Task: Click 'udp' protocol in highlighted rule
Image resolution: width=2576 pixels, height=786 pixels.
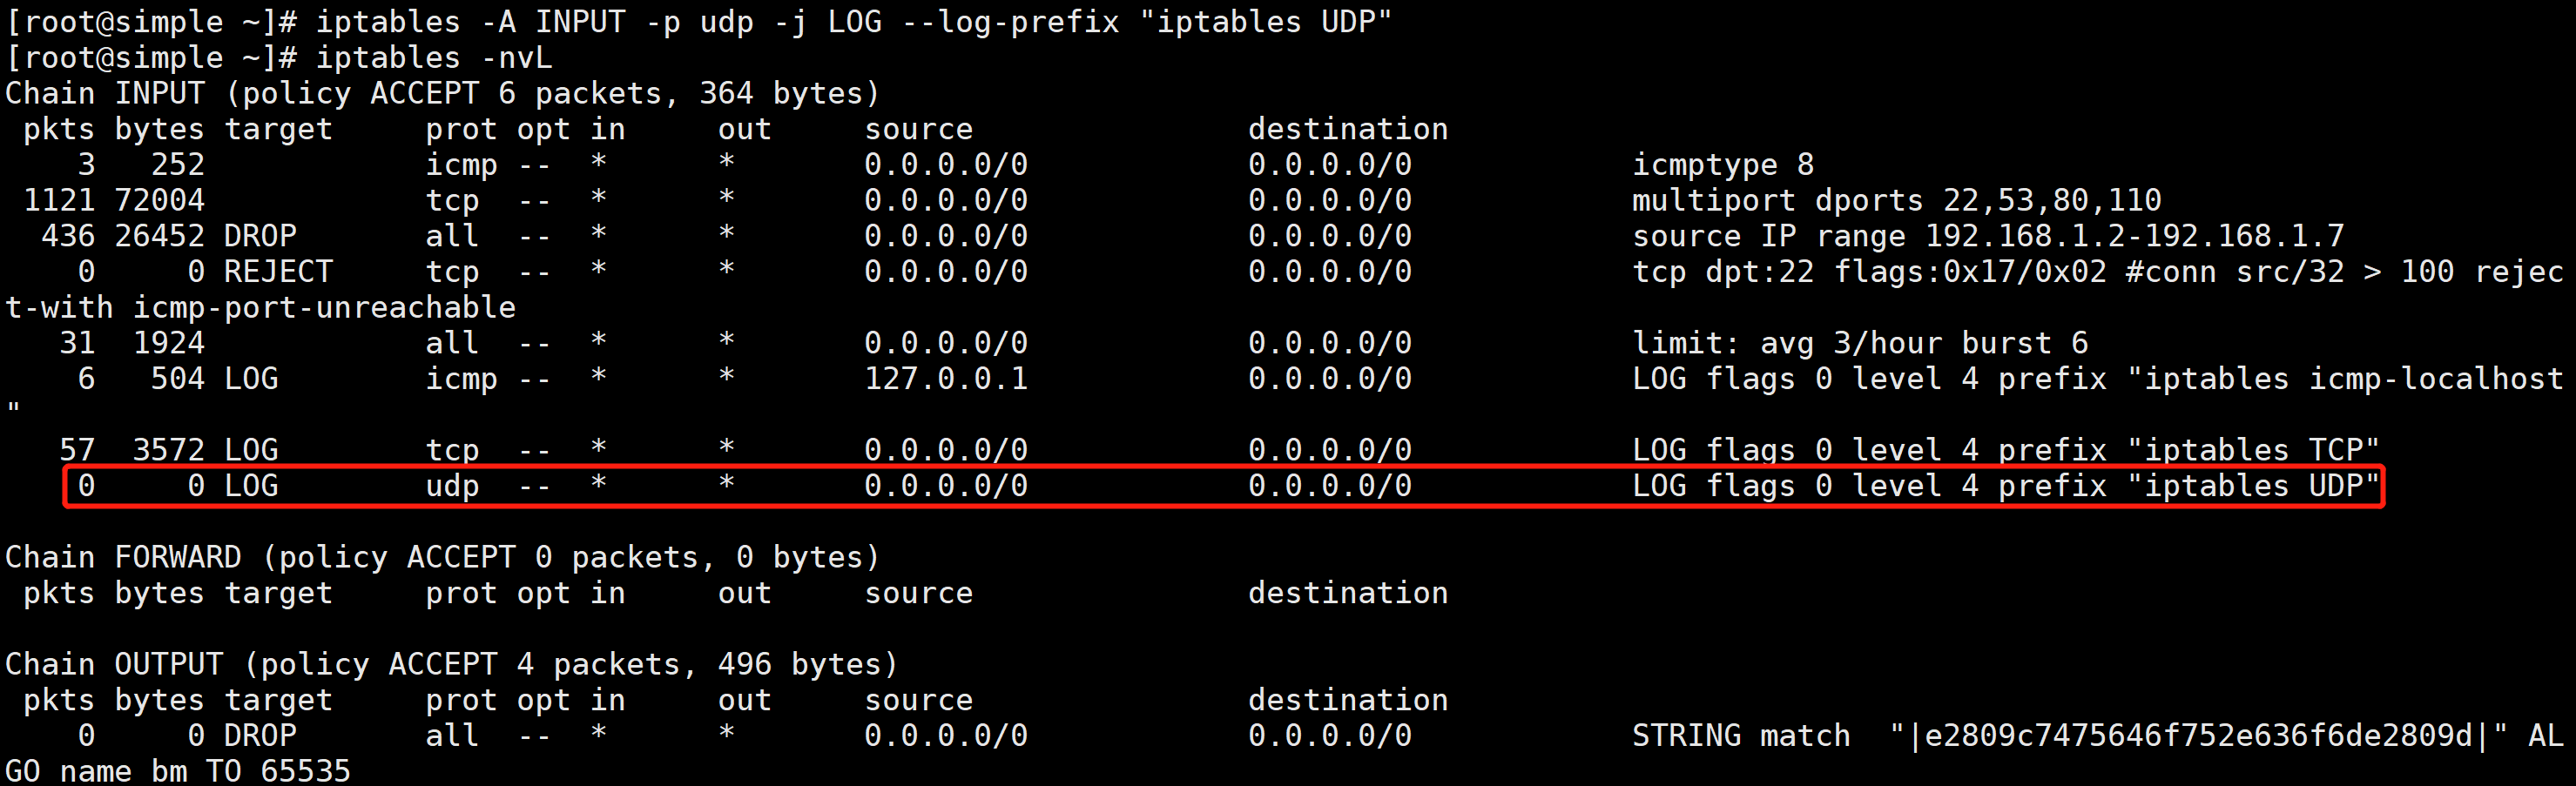Action: point(452,487)
